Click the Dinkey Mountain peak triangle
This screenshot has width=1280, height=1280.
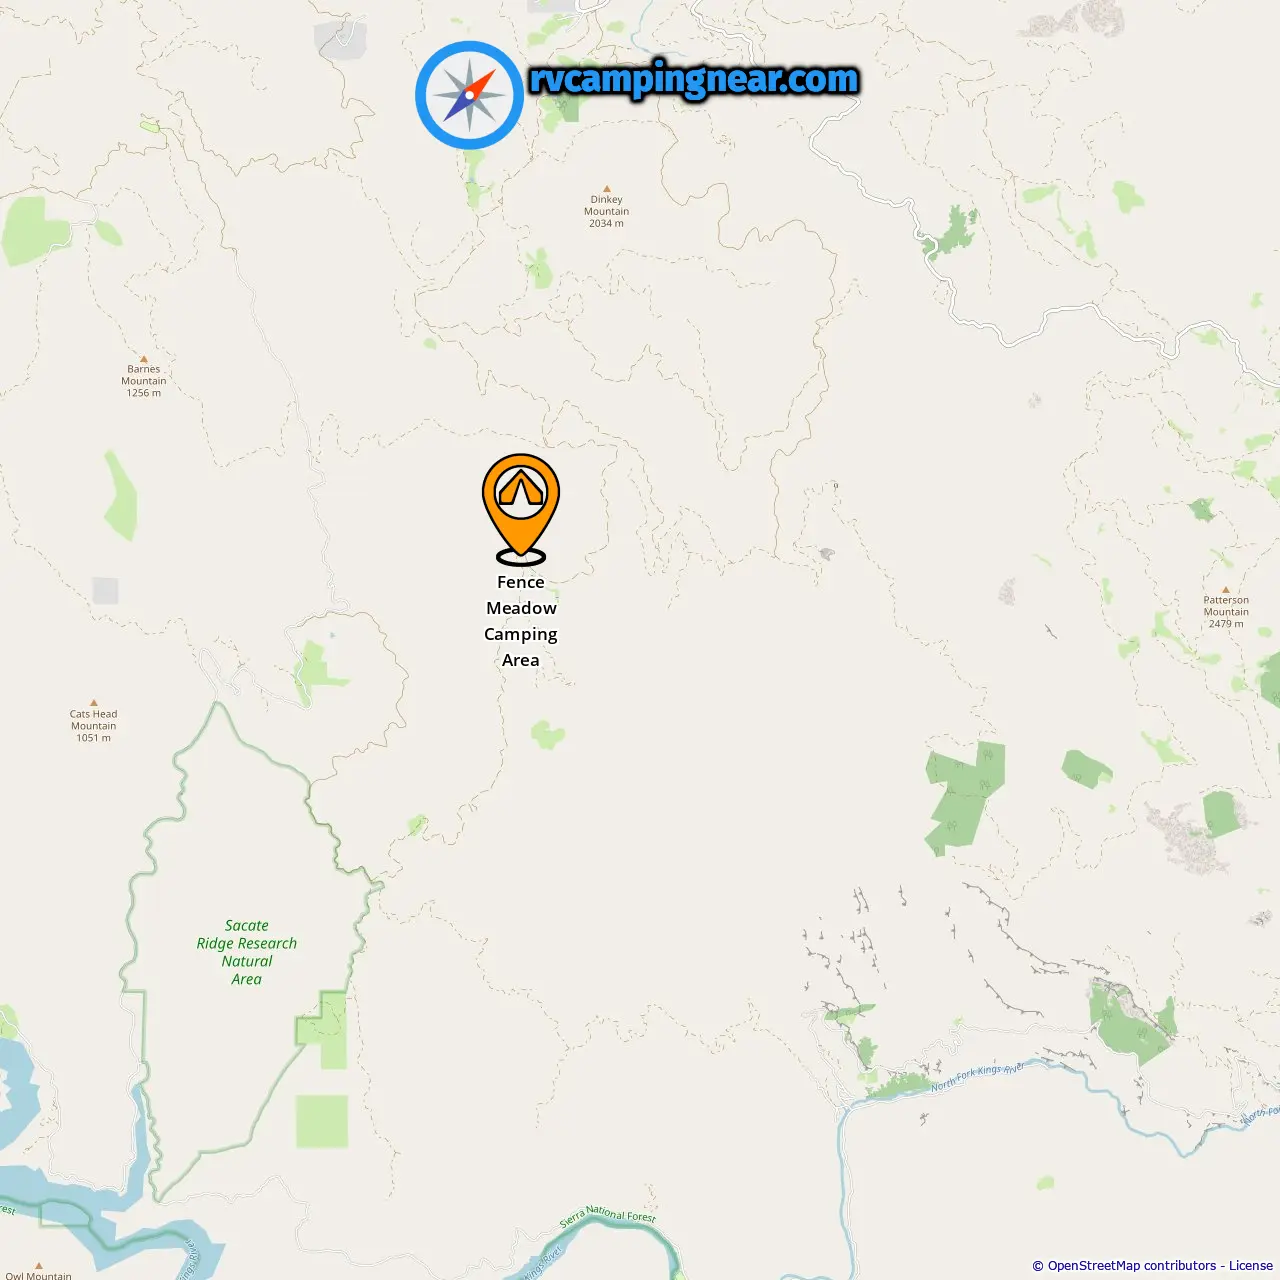coord(606,188)
